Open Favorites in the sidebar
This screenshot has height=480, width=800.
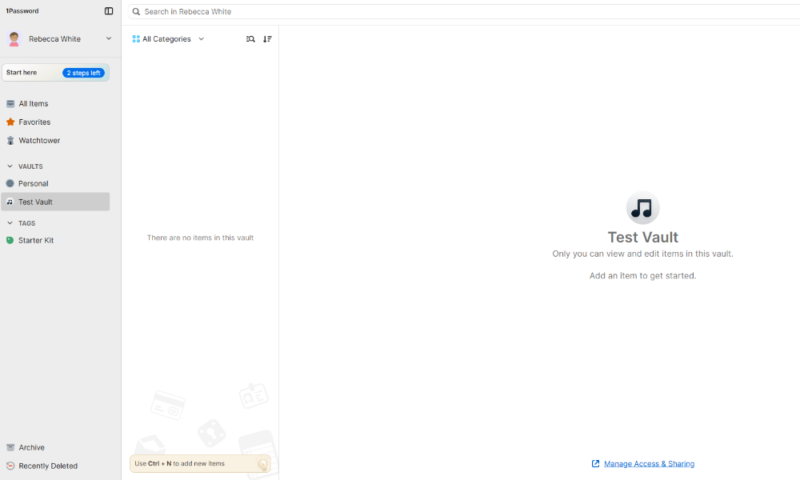(56, 122)
